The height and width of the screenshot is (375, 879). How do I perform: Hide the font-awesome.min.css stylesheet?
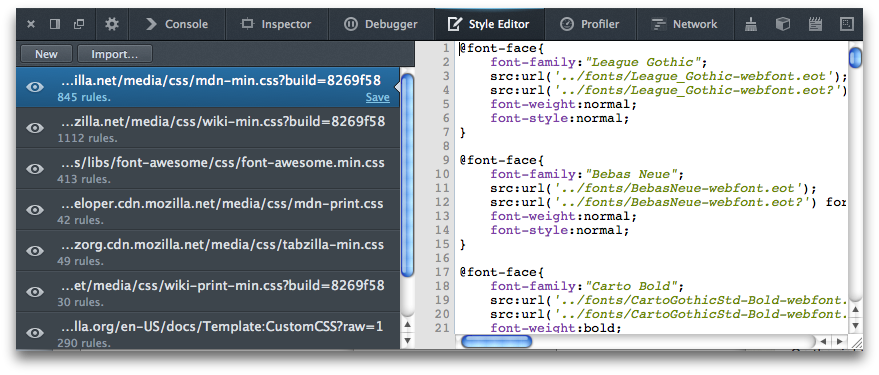click(35, 169)
